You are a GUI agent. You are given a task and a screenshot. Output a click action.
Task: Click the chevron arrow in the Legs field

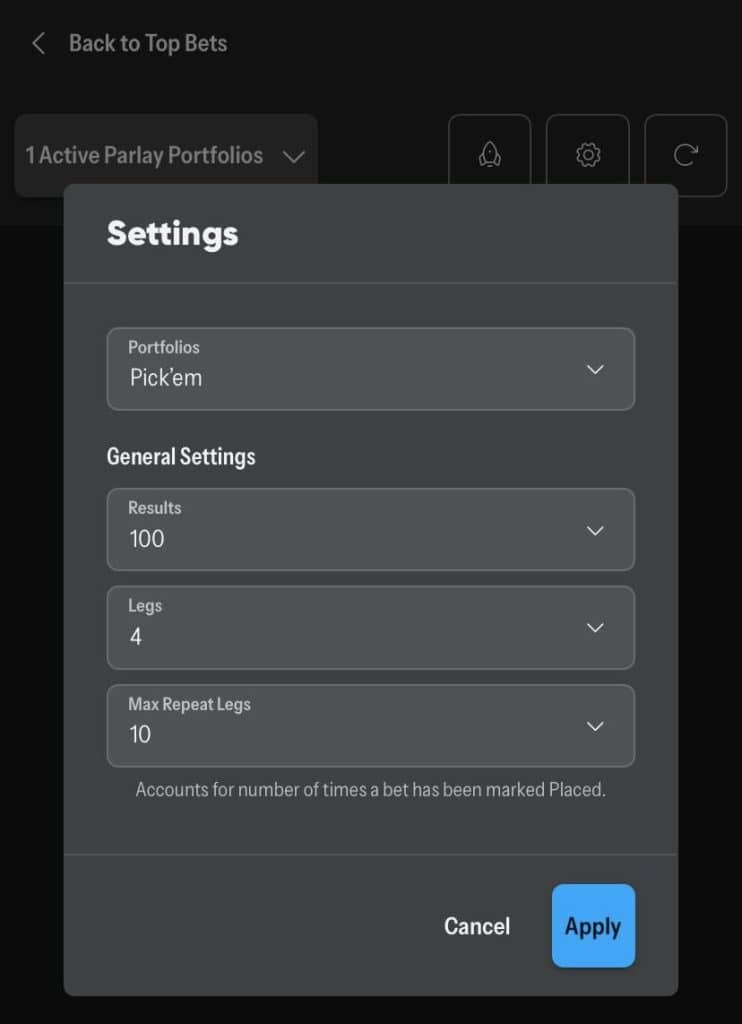595,628
